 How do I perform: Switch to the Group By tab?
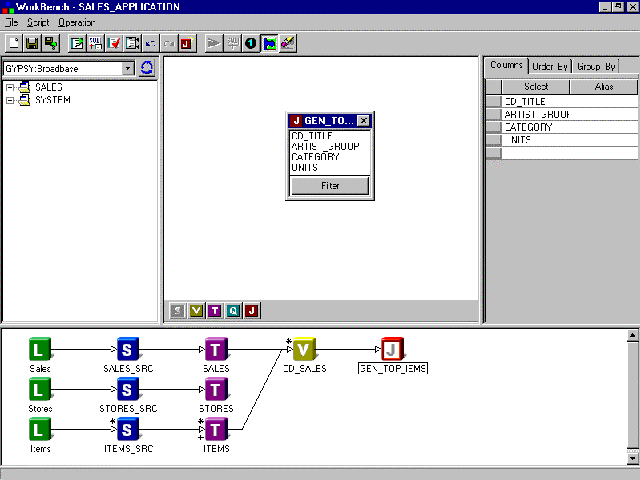(595, 66)
